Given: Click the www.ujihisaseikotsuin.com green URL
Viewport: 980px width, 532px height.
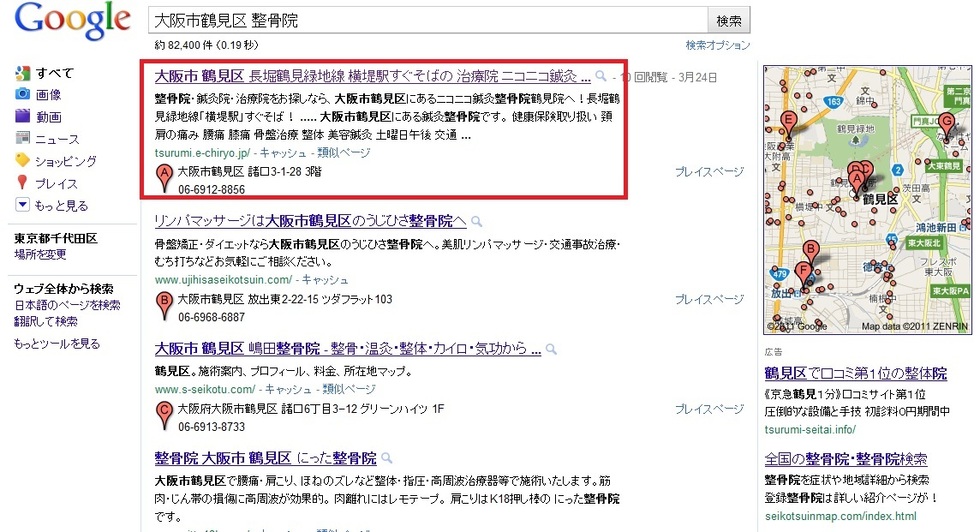Looking at the screenshot, I should coord(223,280).
